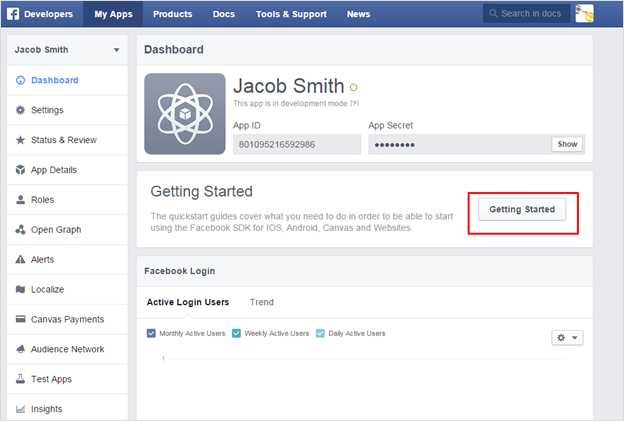624x421 pixels.
Task: Switch to the Trend tab
Action: click(261, 302)
